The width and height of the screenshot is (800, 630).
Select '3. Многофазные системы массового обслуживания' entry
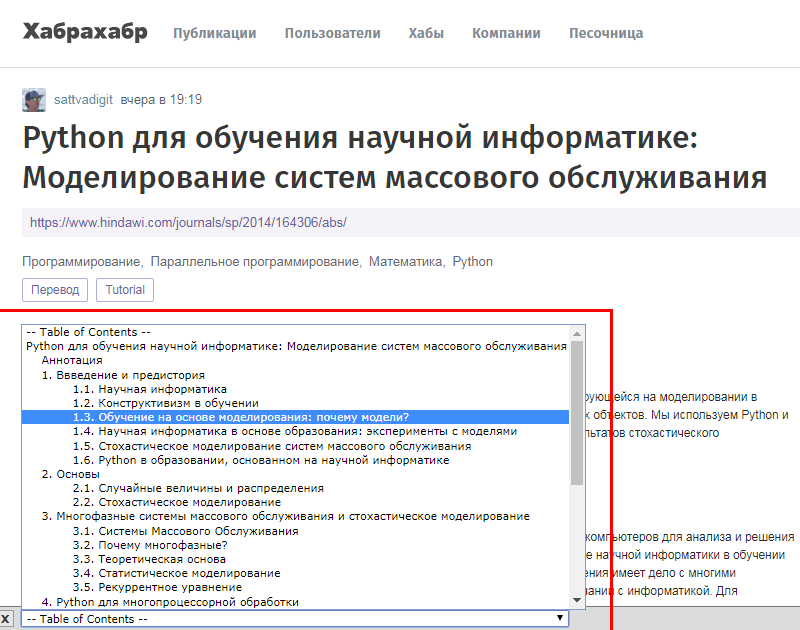pyautogui.click(x=295, y=516)
